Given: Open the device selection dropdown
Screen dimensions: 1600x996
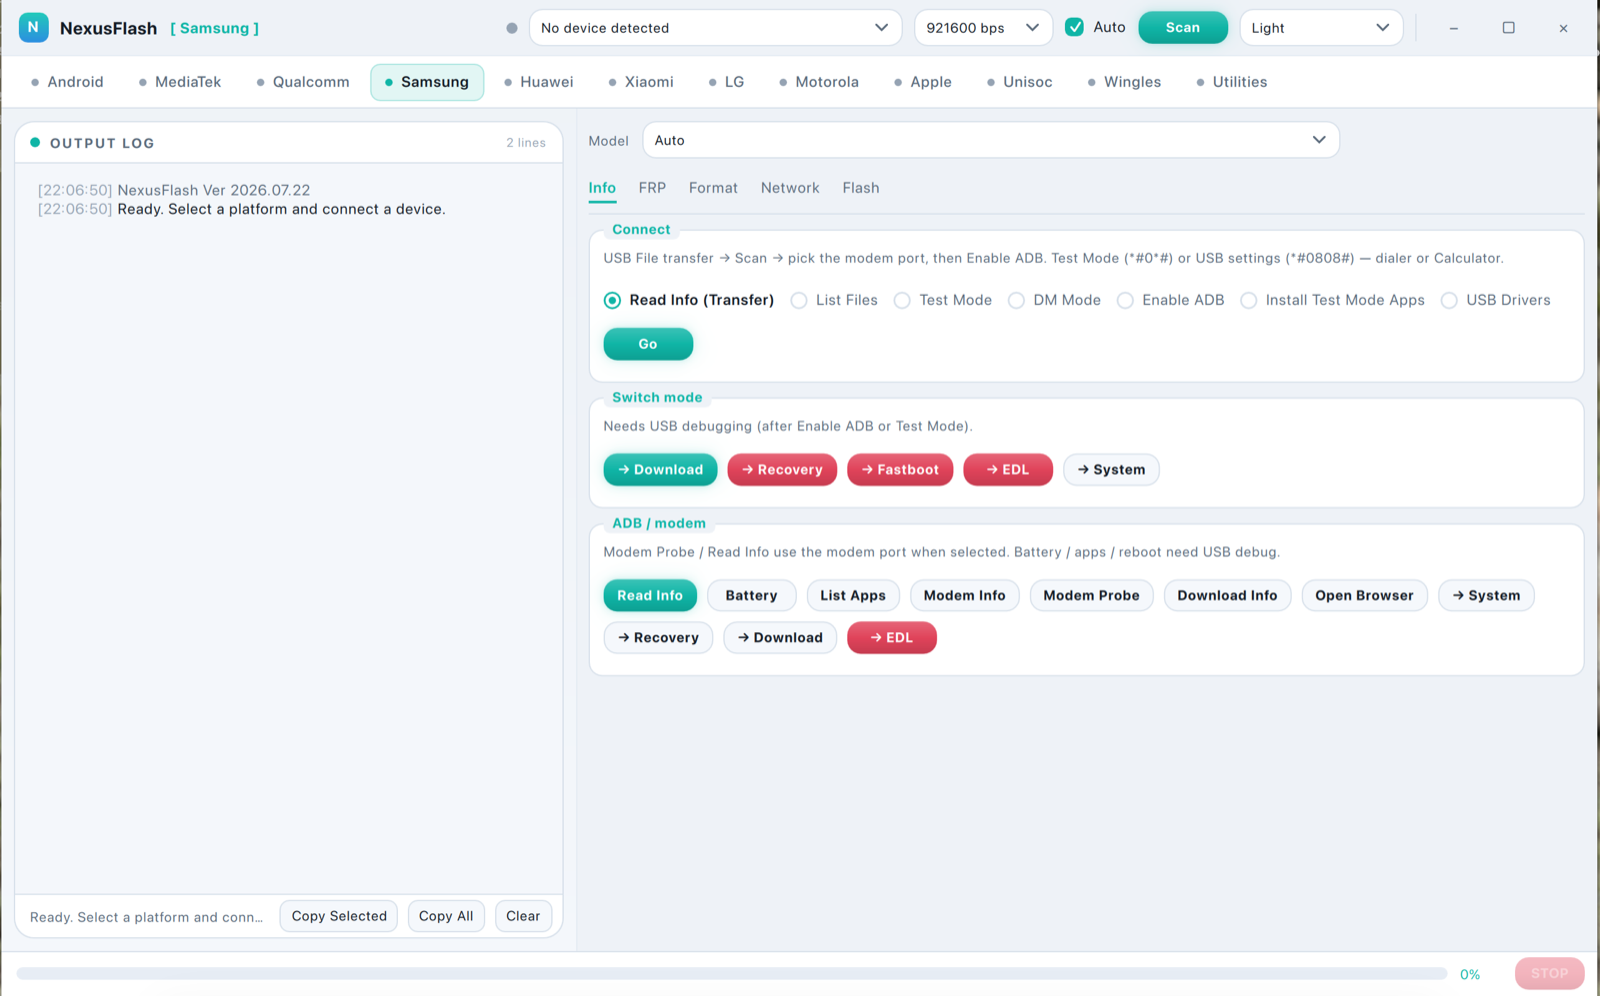Looking at the screenshot, I should tap(715, 28).
